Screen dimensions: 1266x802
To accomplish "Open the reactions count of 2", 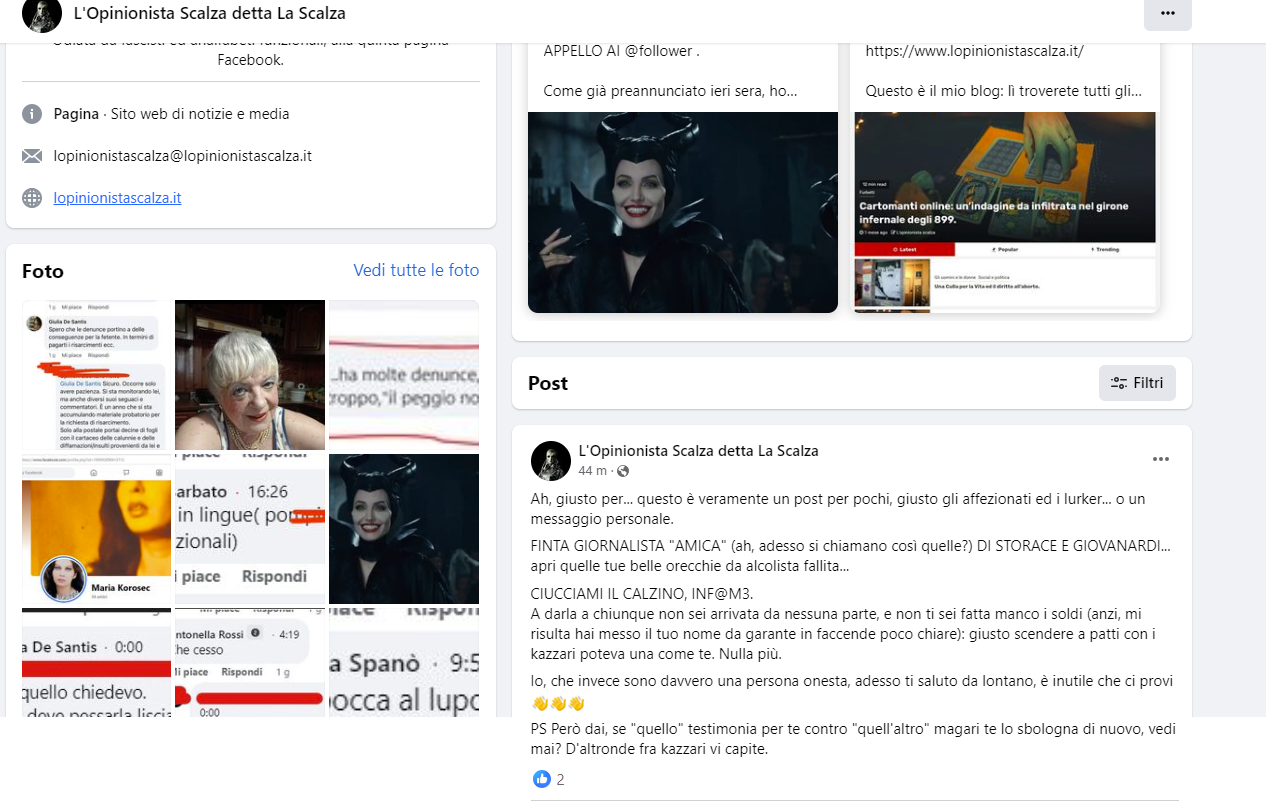I will [560, 780].
